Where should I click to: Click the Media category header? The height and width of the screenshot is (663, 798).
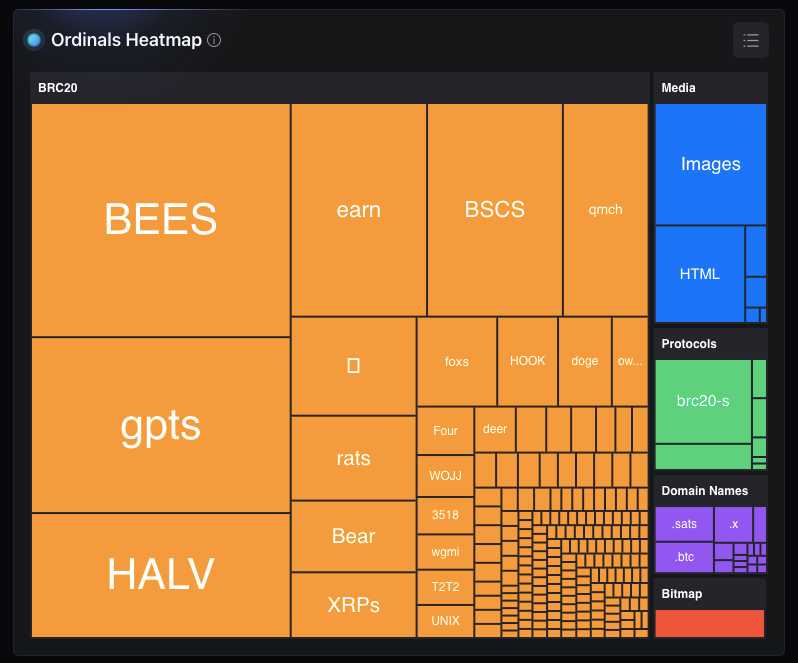tap(710, 88)
